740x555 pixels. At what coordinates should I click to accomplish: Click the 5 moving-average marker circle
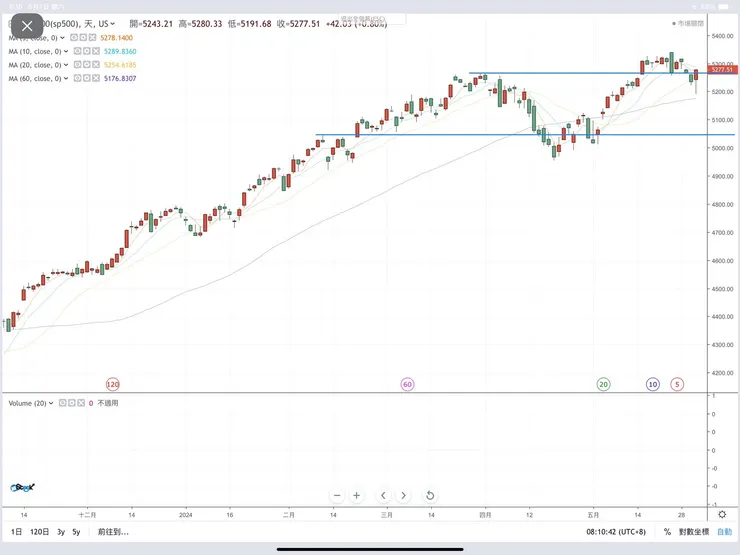click(x=677, y=384)
